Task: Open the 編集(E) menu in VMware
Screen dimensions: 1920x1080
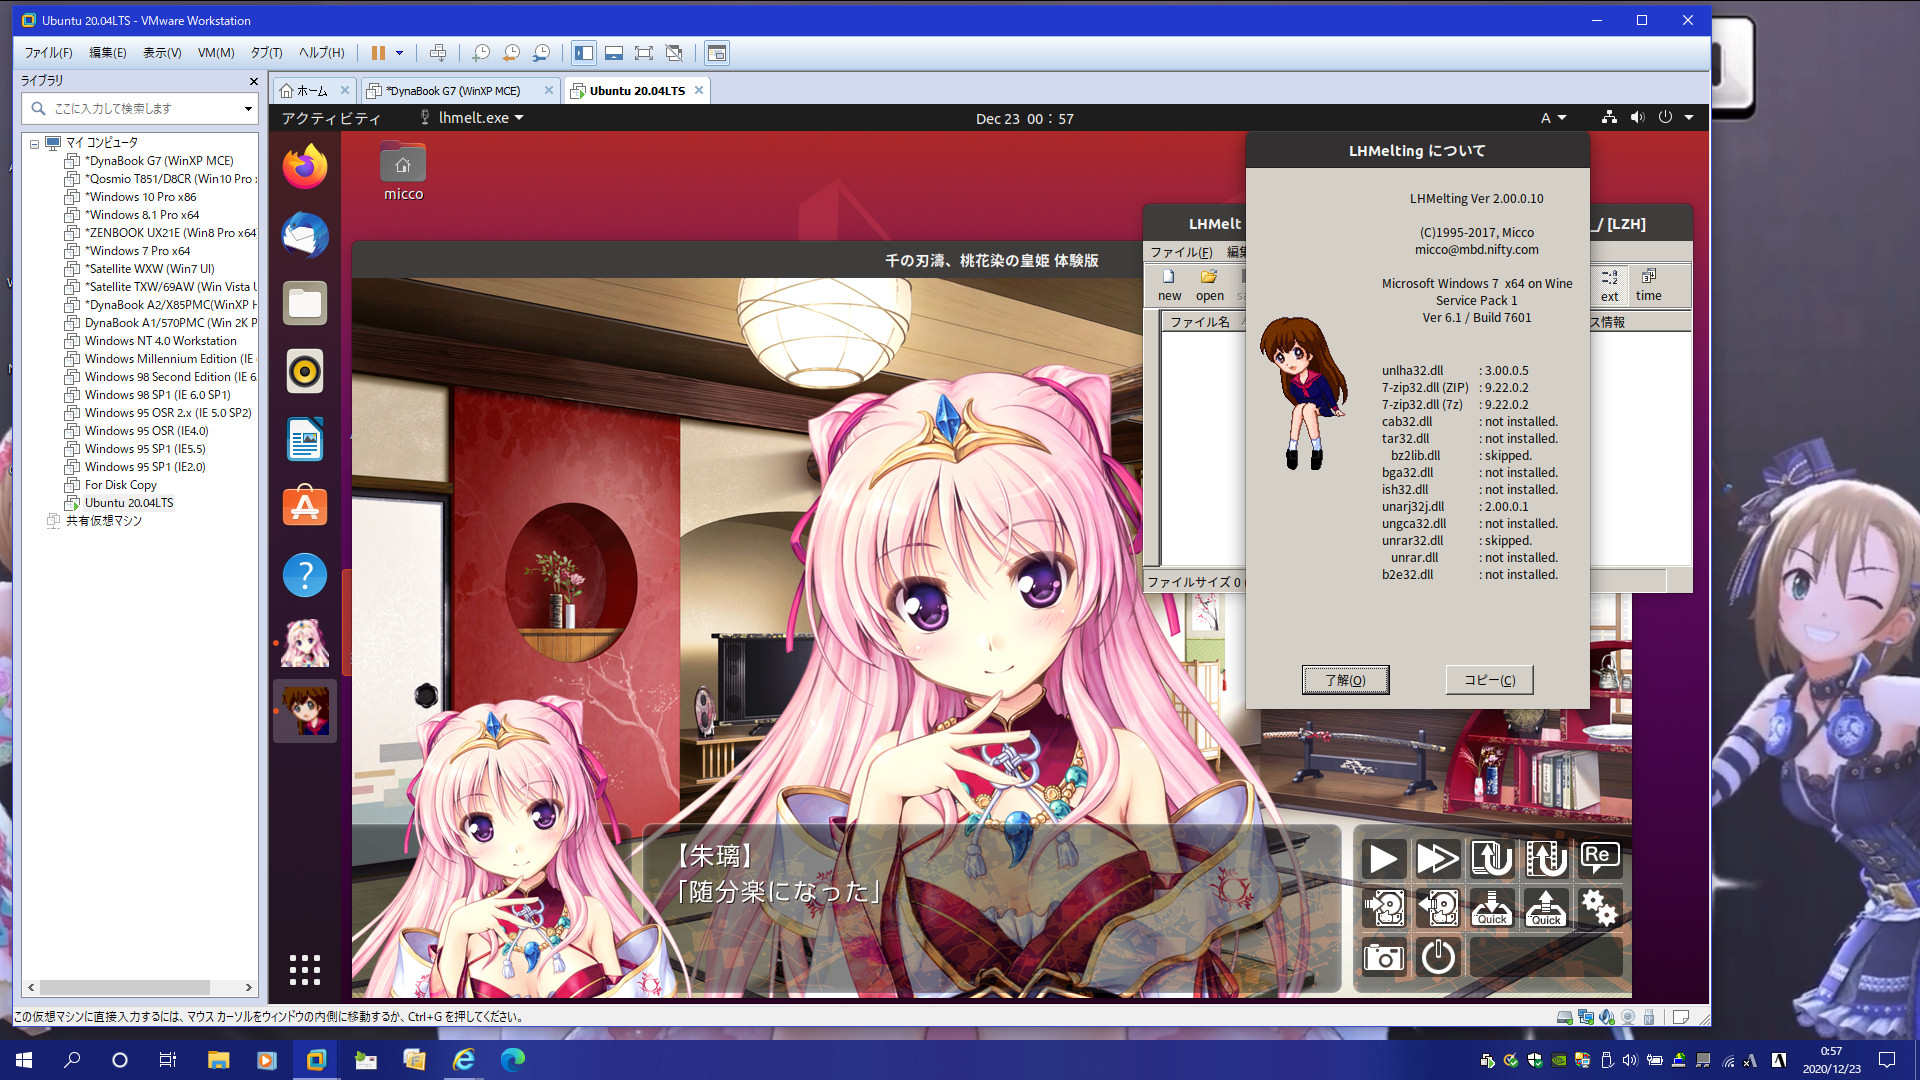Action: pyautogui.click(x=108, y=53)
